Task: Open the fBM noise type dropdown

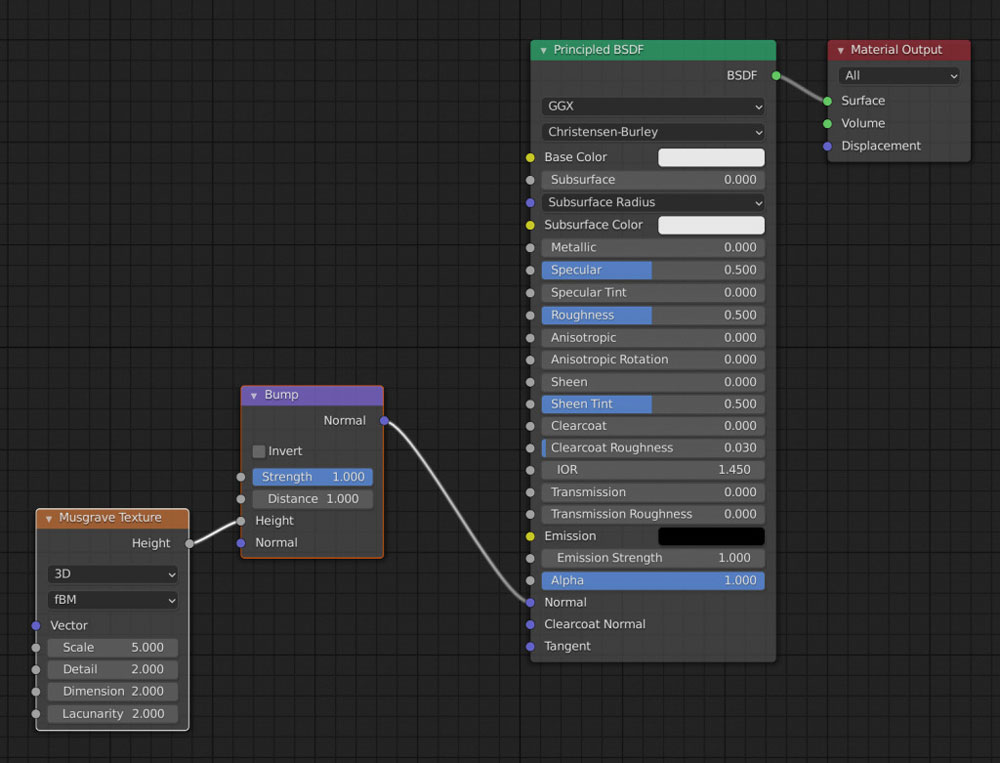Action: tap(112, 599)
